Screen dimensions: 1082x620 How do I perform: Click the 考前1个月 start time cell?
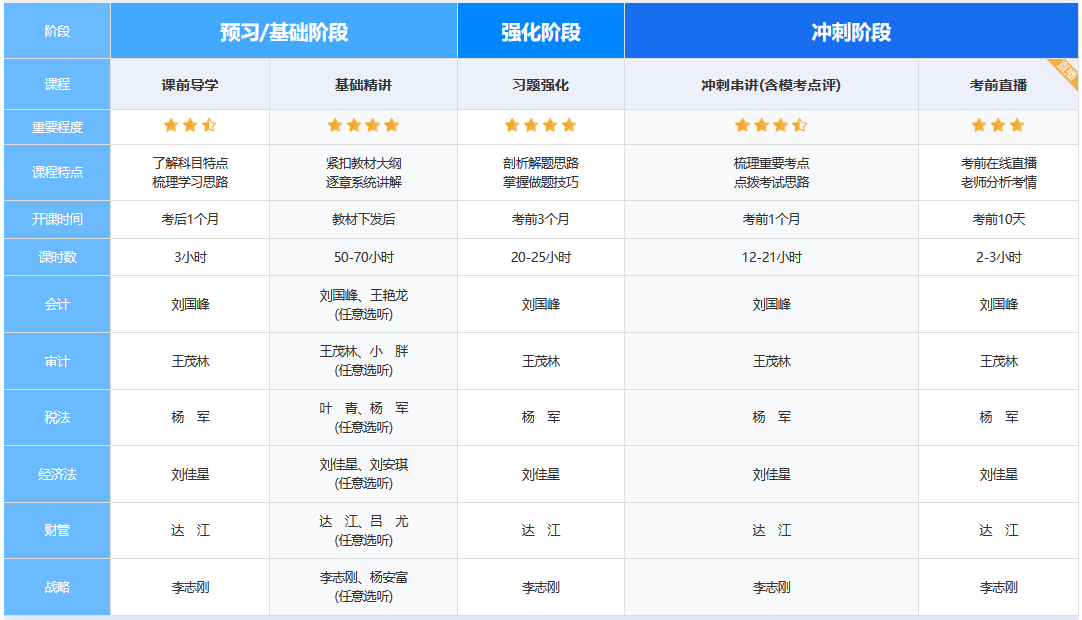click(771, 220)
